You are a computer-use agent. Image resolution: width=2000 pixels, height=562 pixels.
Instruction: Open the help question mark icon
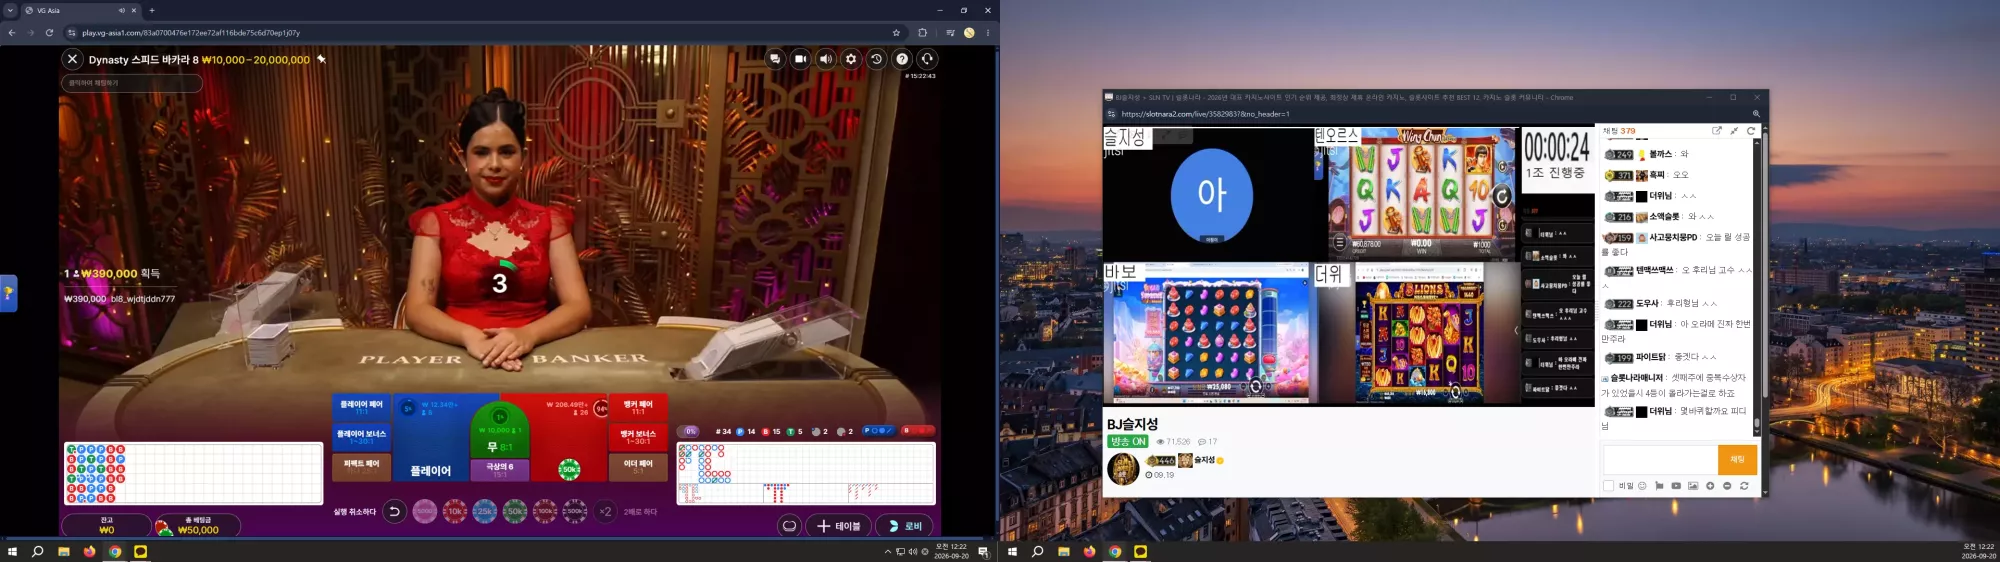tap(902, 59)
